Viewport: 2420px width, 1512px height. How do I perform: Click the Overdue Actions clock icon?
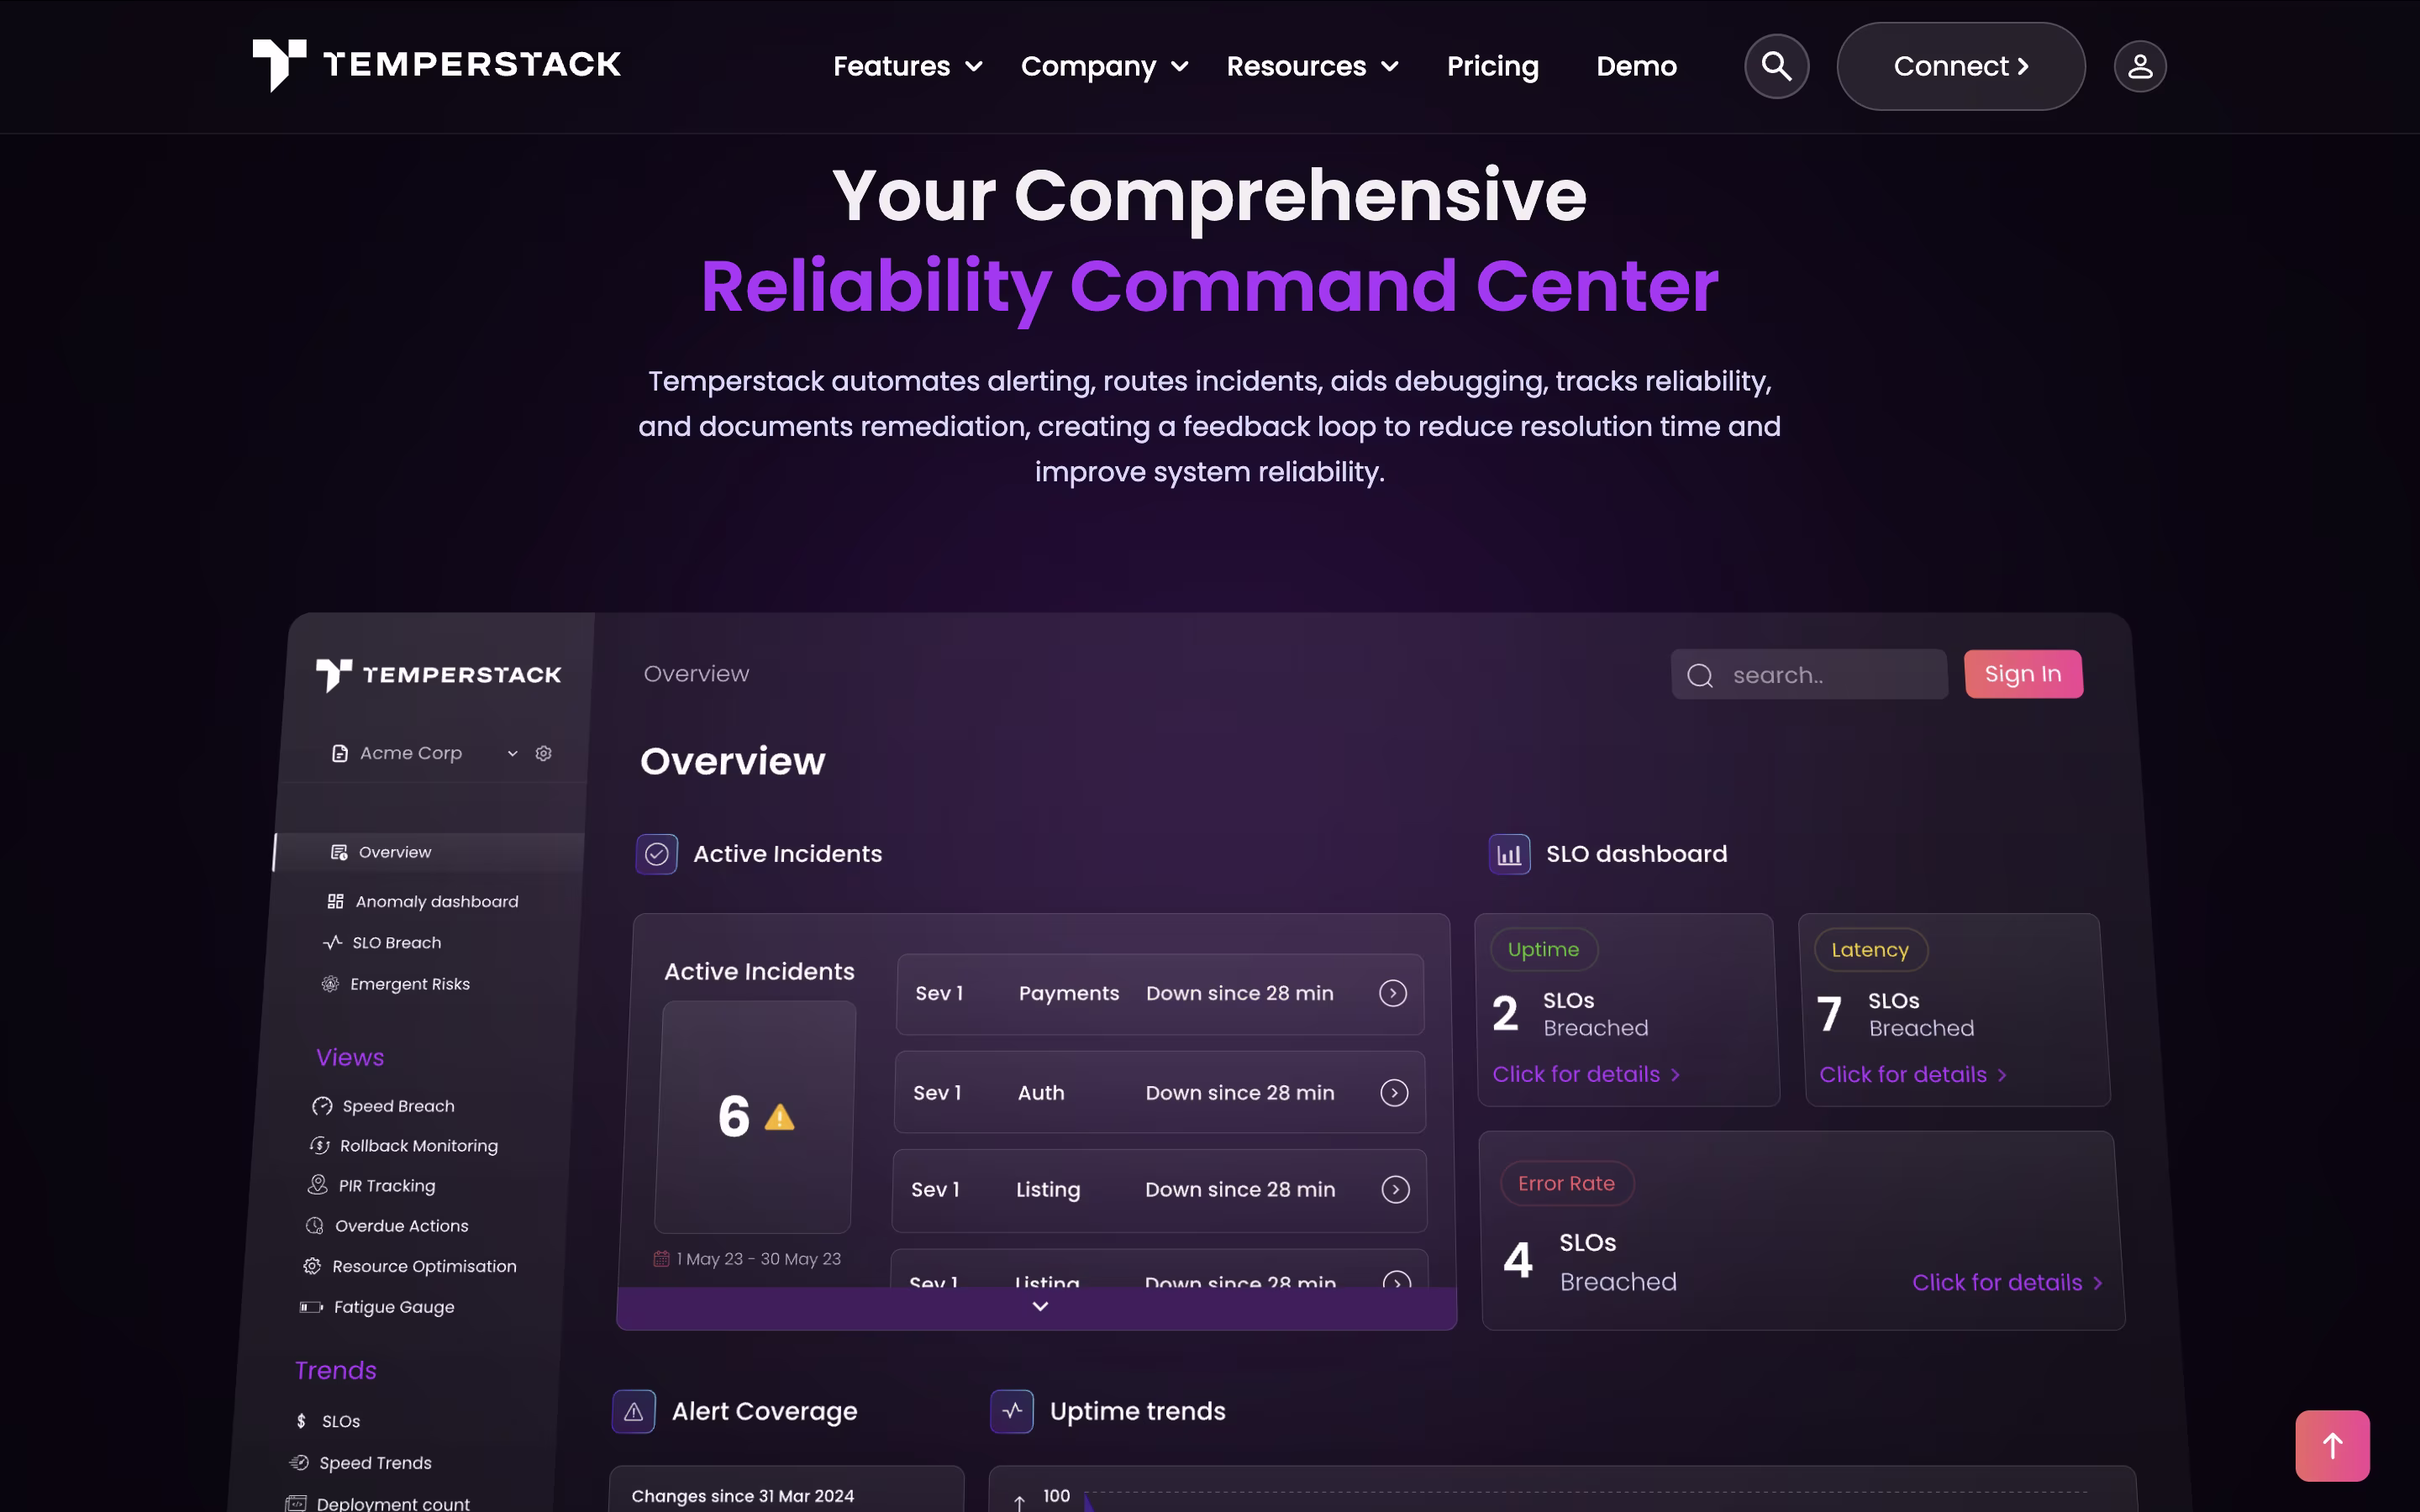click(315, 1226)
